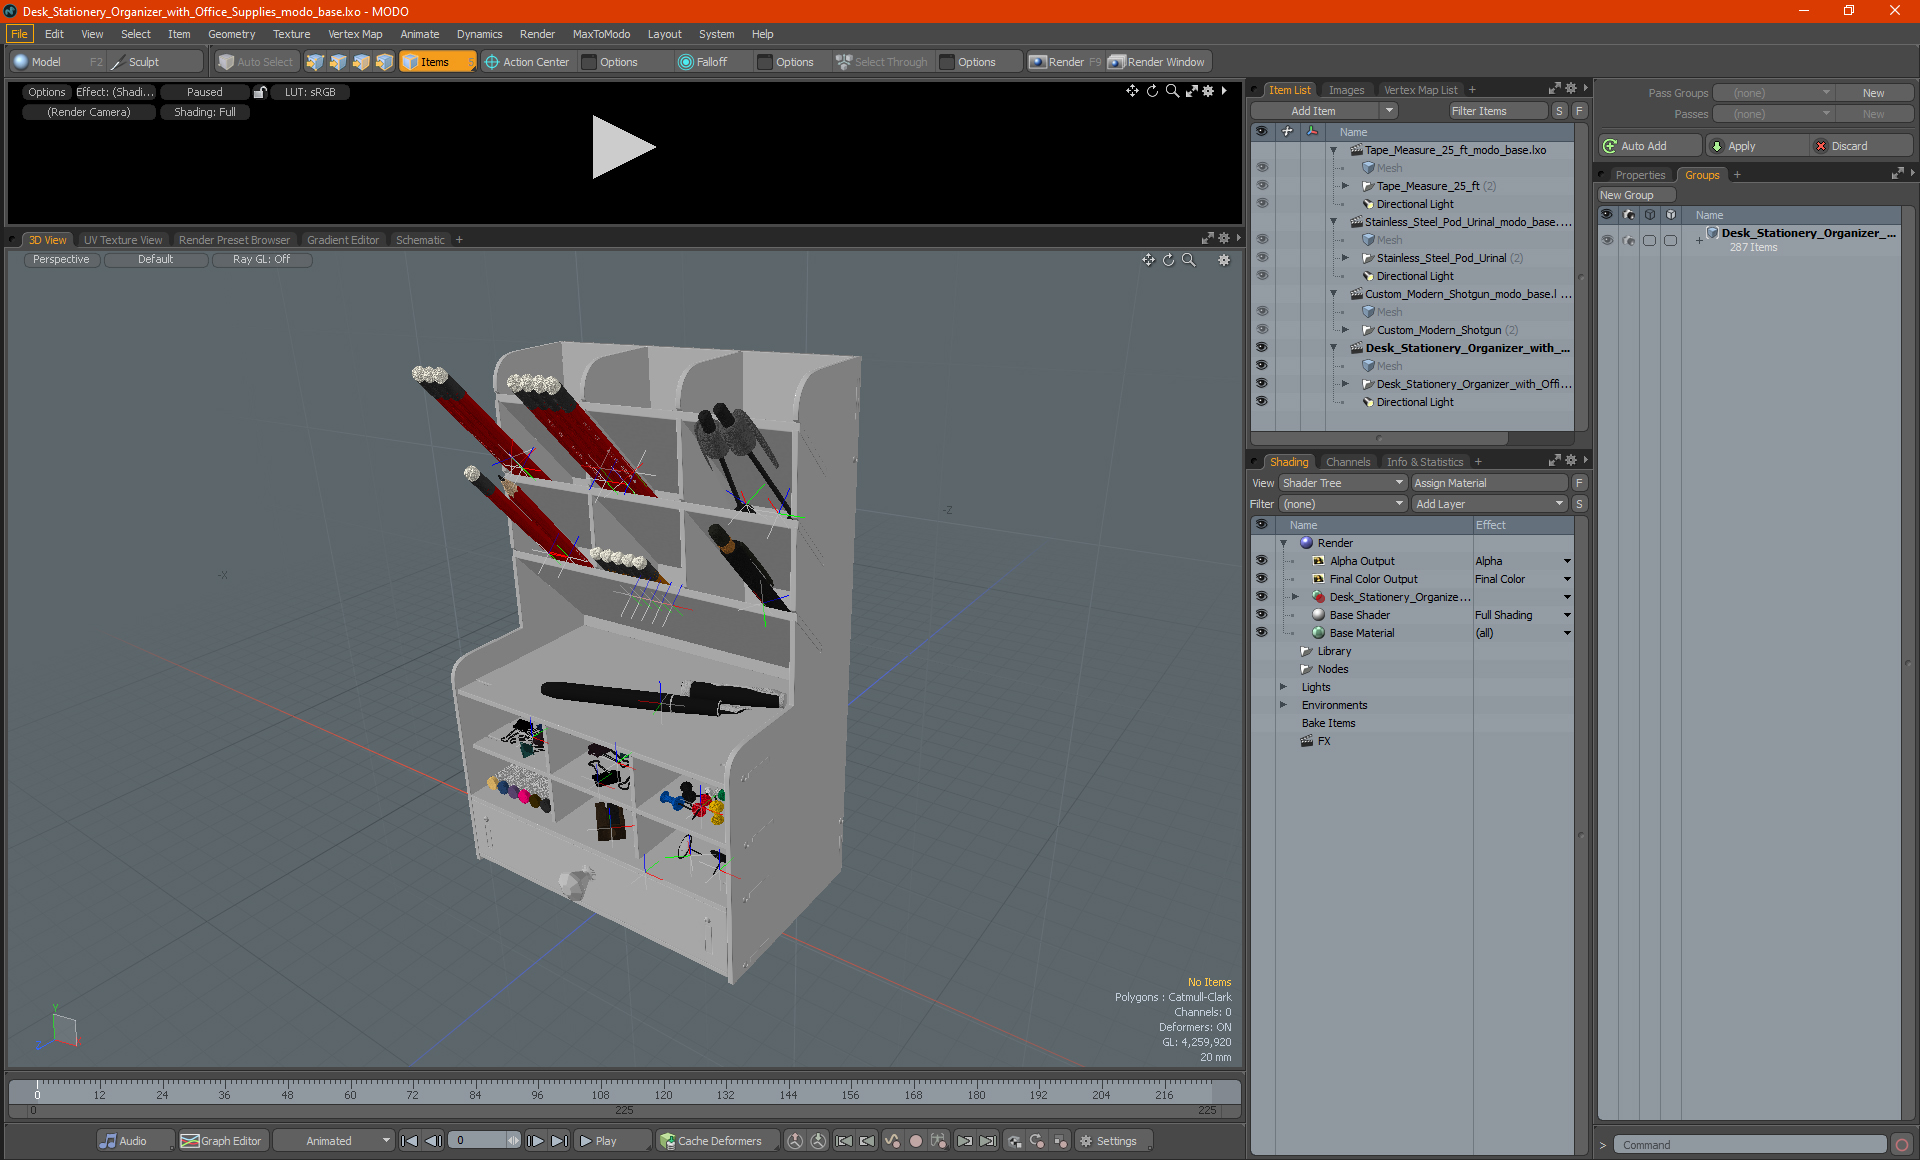Viewport: 1920px width, 1160px height.
Task: Toggle the preview lock icon
Action: pos(260,92)
